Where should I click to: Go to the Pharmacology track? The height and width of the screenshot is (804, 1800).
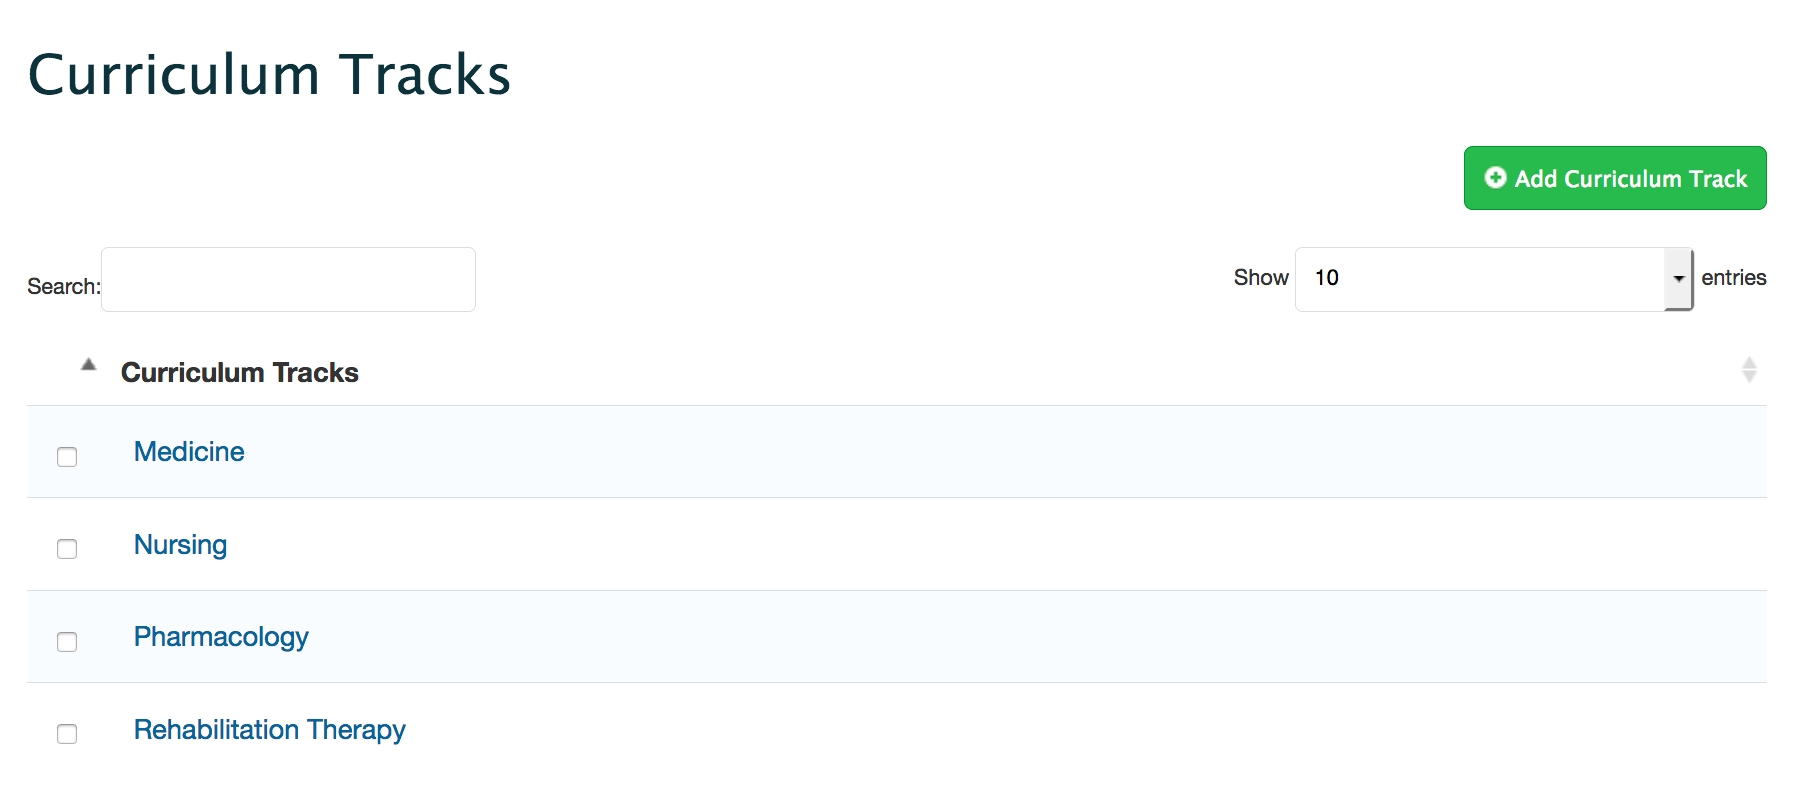221,637
